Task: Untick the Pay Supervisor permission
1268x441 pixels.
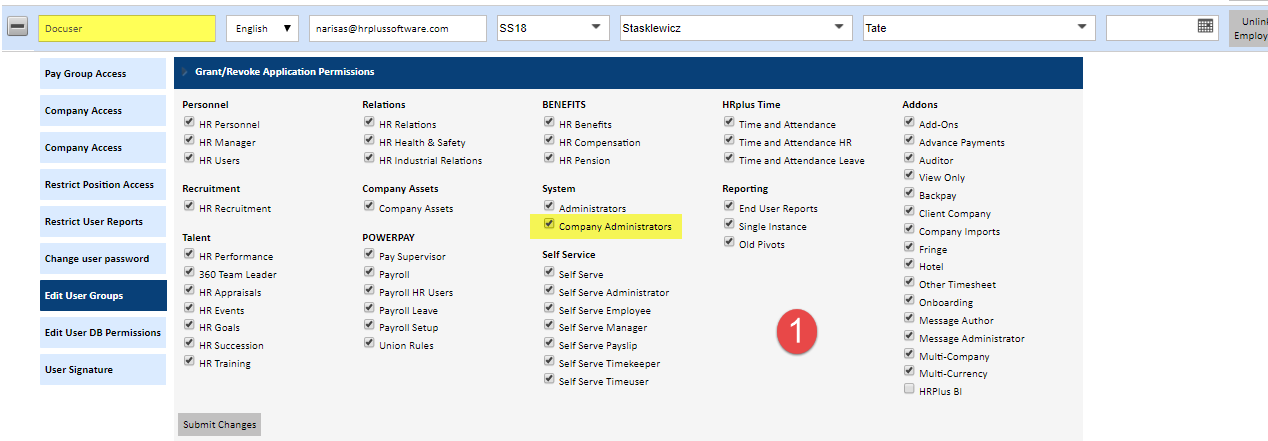Action: coord(369,255)
